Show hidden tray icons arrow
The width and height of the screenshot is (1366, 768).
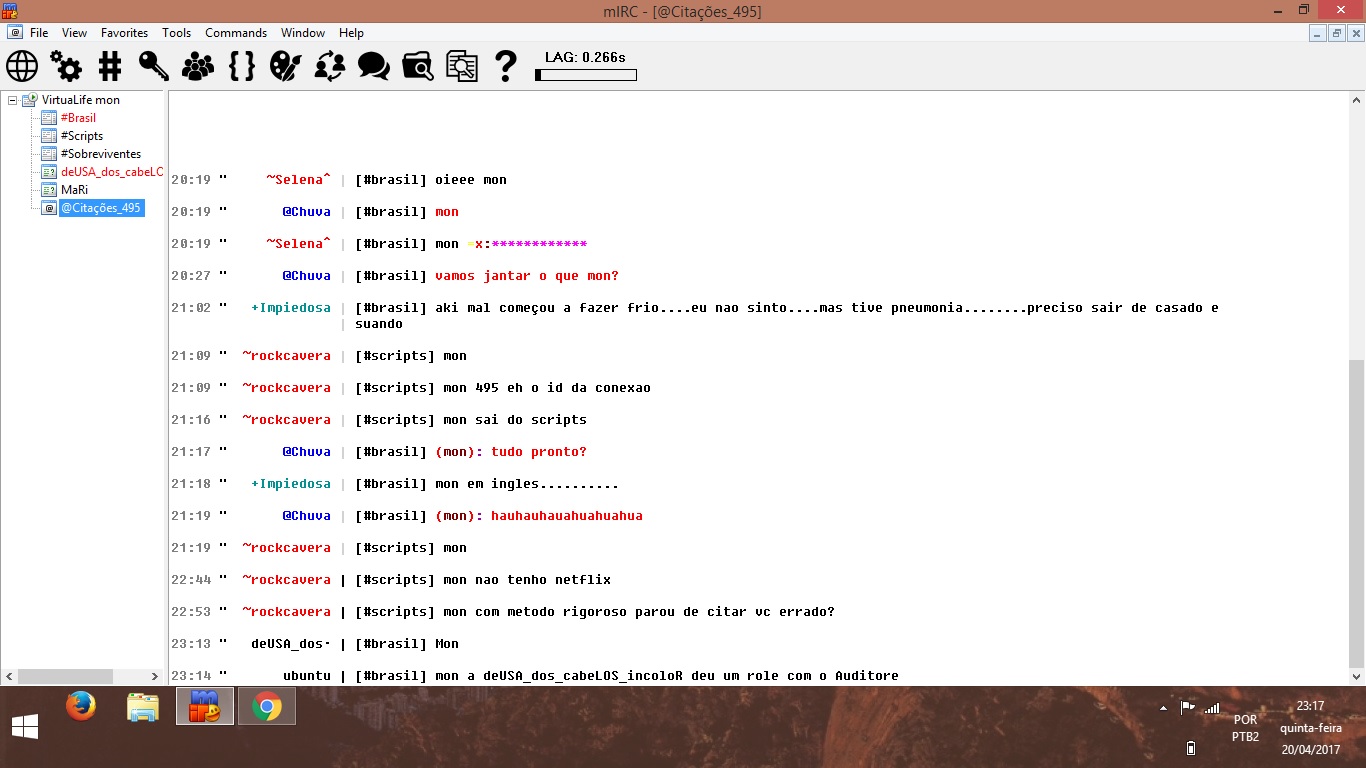pyautogui.click(x=1163, y=708)
